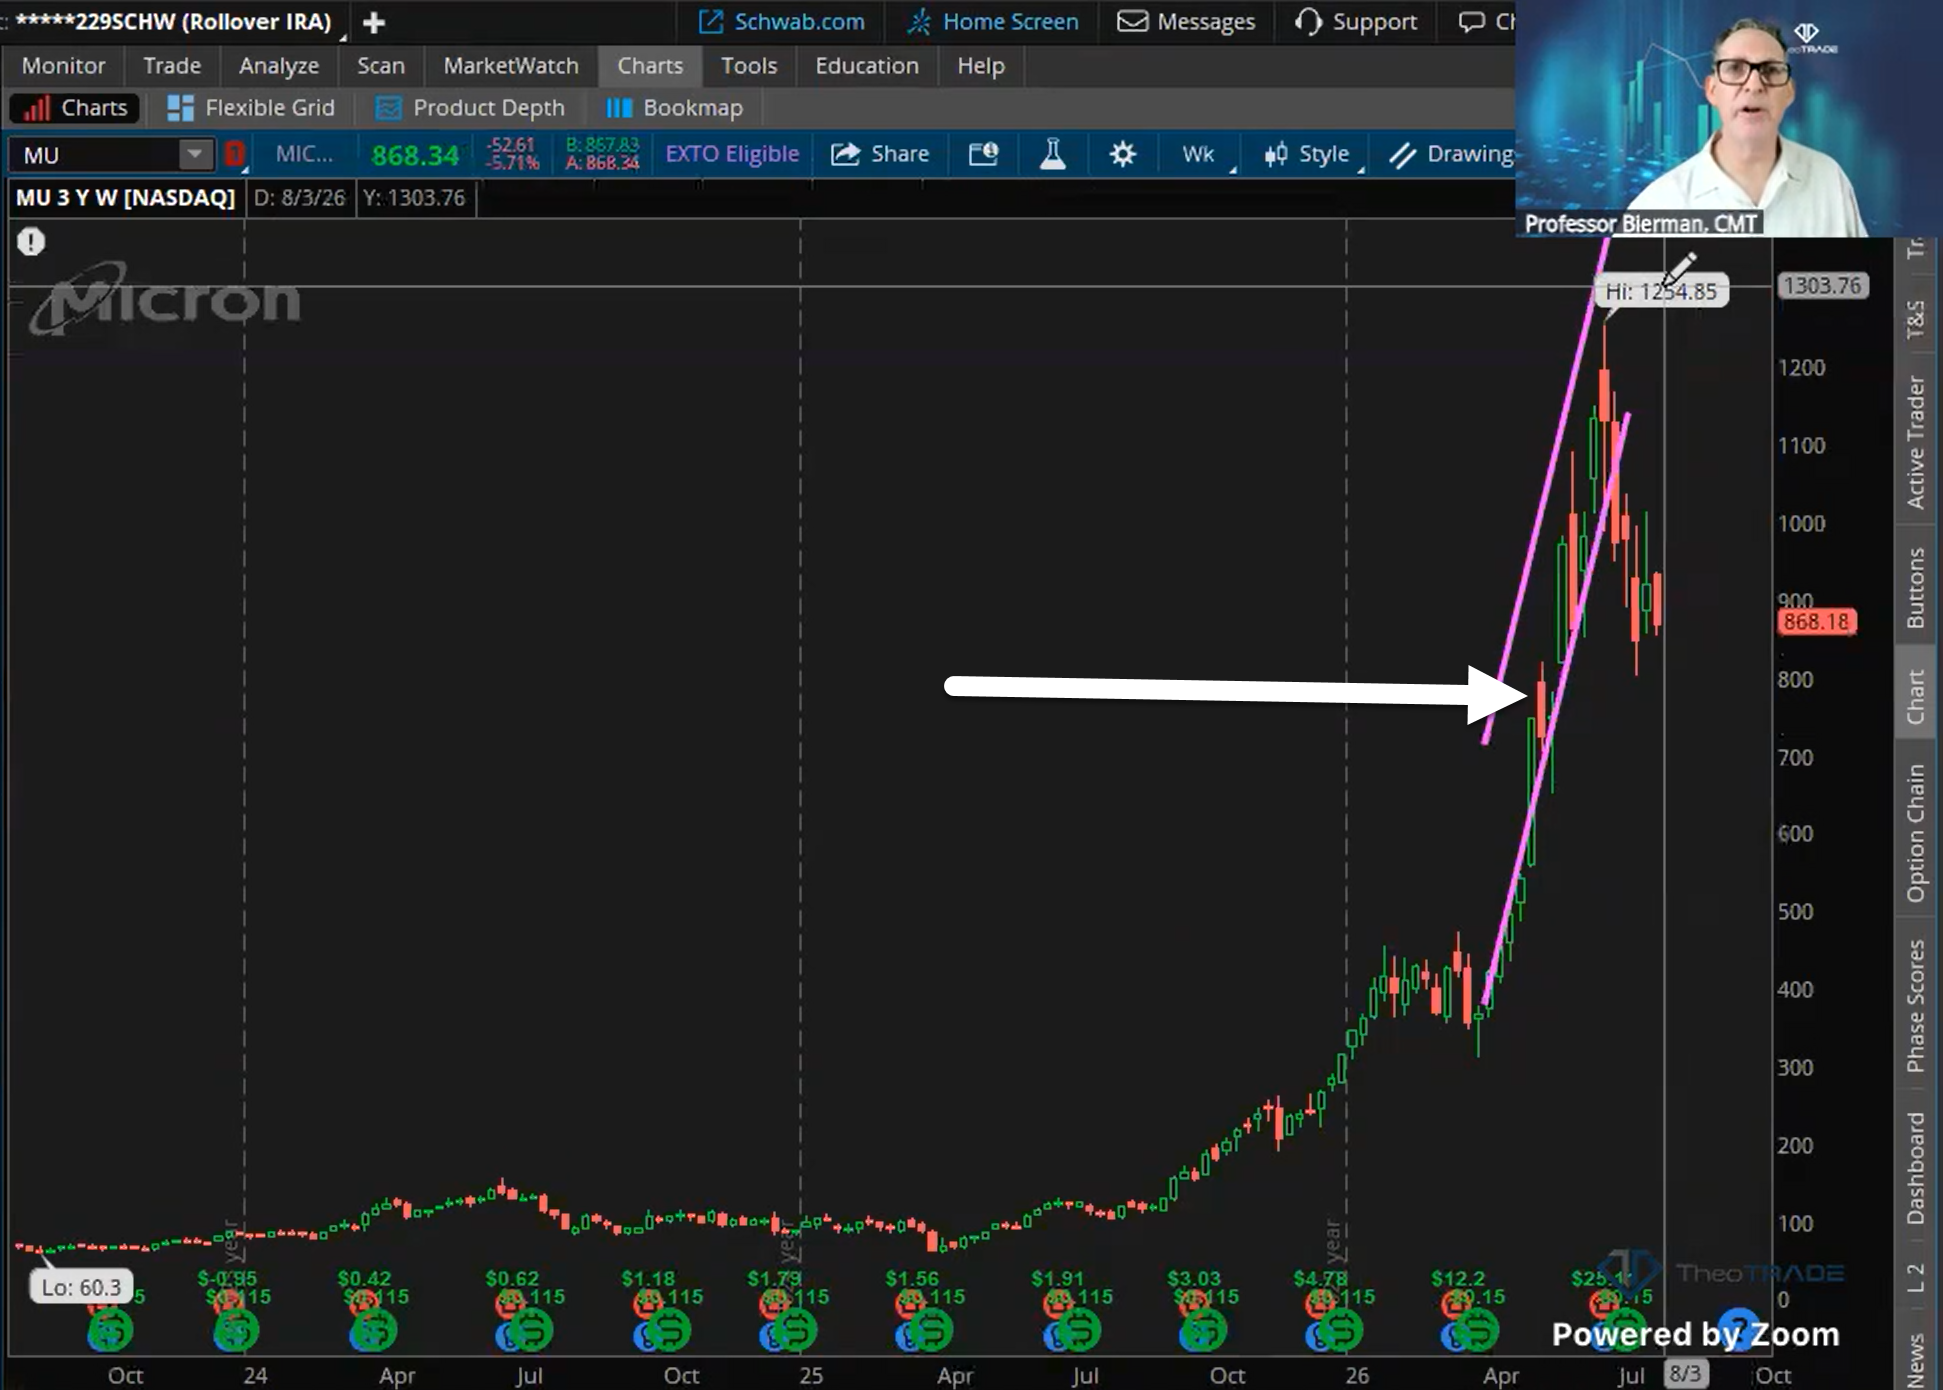Click the green dollar icon under $0.42
The height and width of the screenshot is (1390, 1943).
[376, 1330]
